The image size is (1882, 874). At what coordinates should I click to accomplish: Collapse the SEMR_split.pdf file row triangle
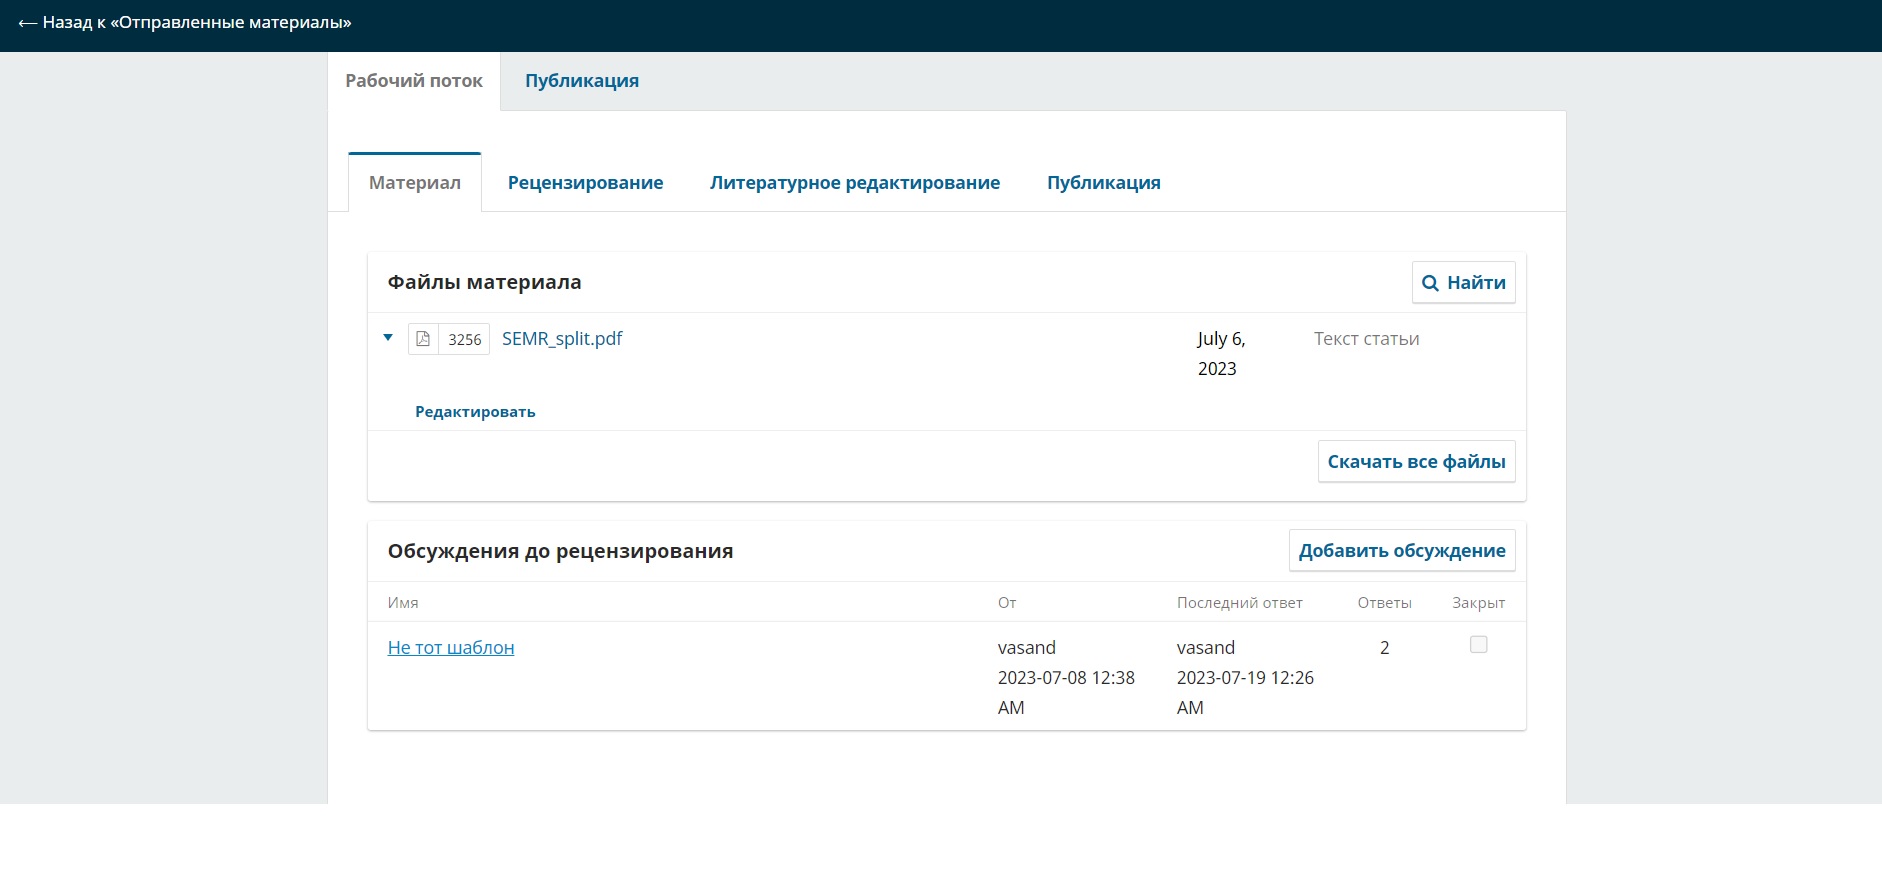[388, 338]
